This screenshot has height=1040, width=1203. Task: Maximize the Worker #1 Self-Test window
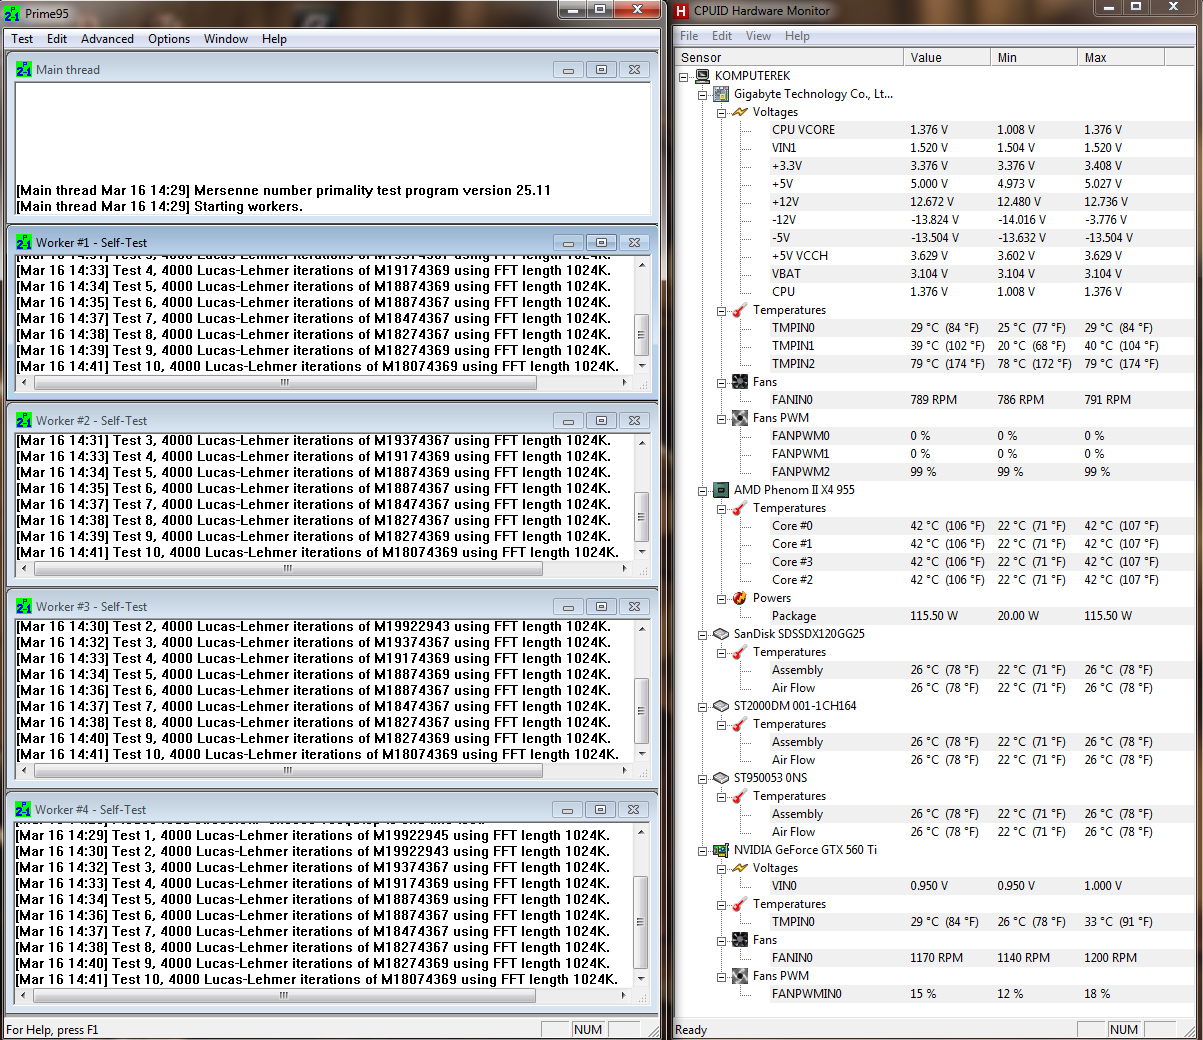tap(601, 243)
